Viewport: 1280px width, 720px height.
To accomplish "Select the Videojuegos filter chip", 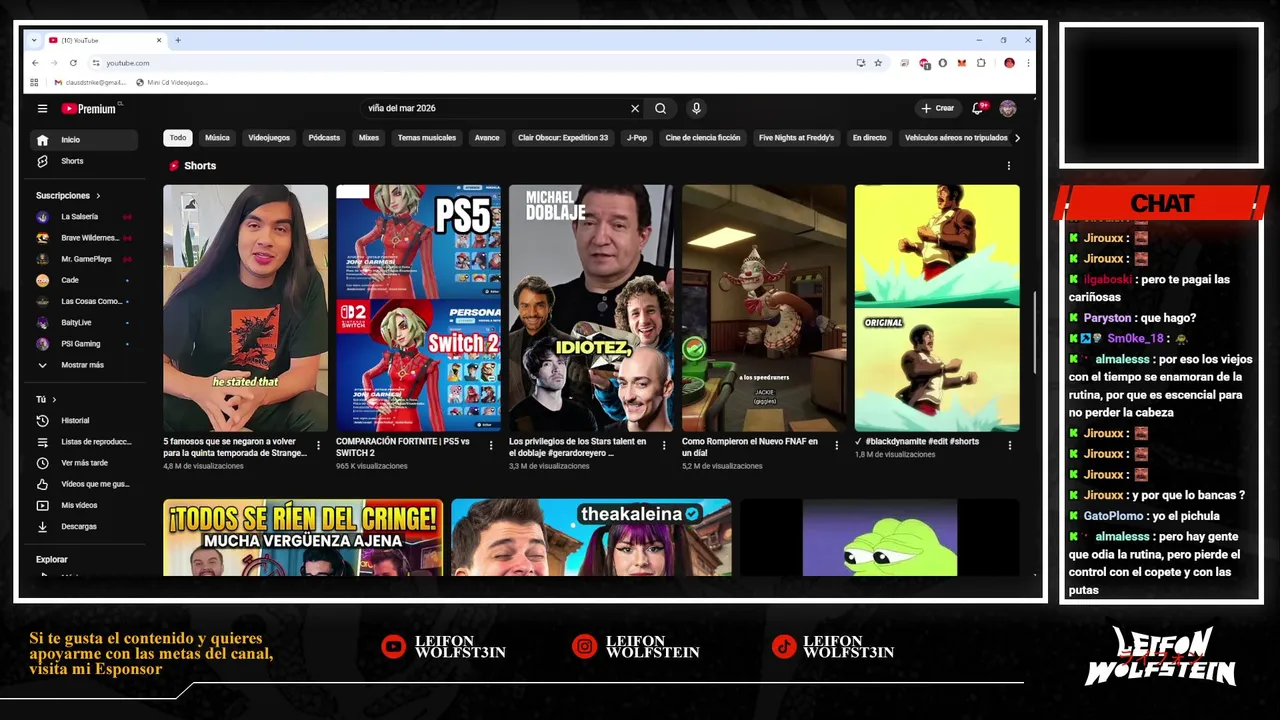I will click(x=269, y=138).
